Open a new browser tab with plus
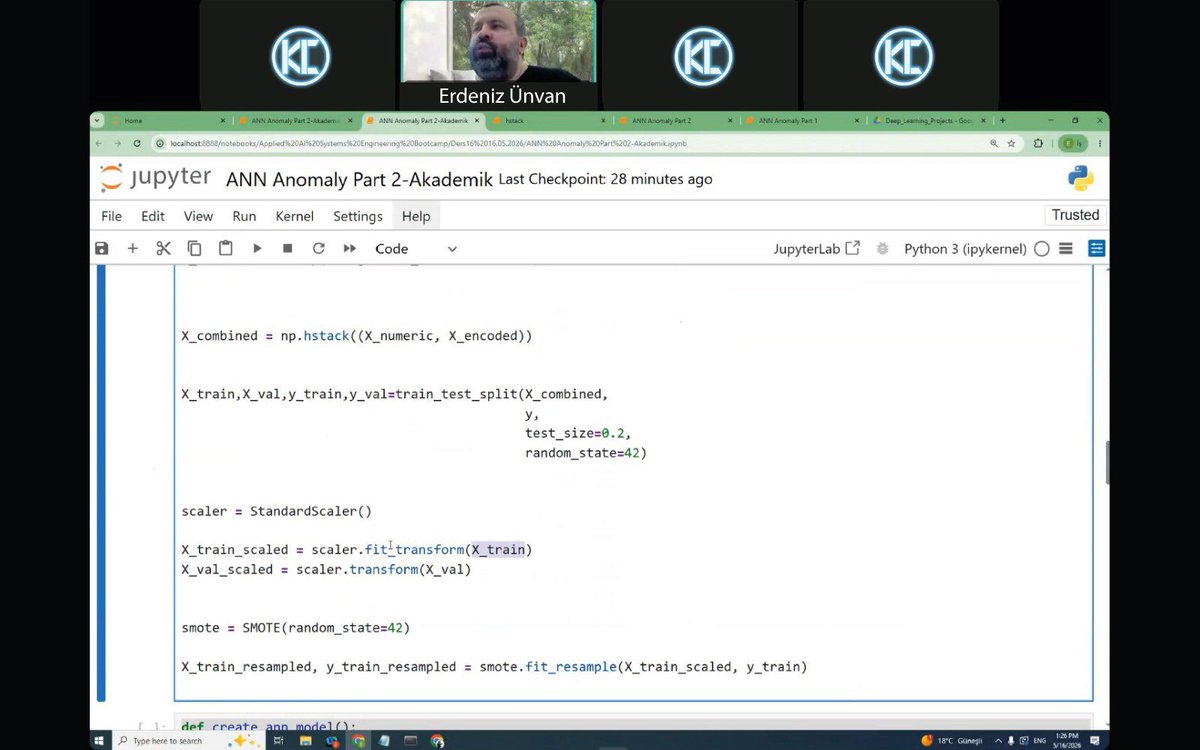The image size is (1200, 750). pos(1002,120)
